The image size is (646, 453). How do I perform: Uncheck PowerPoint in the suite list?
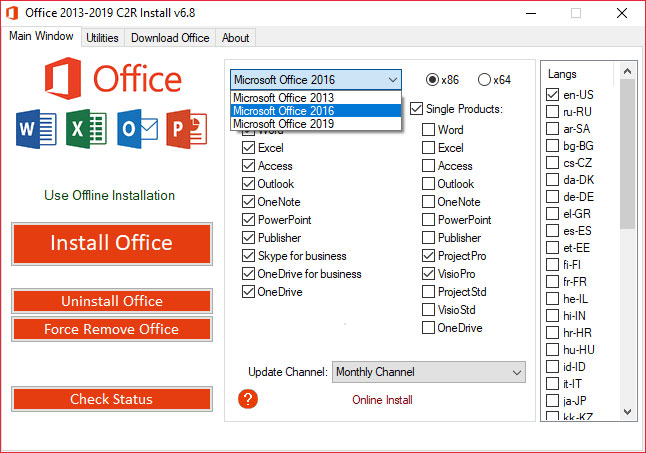pyautogui.click(x=248, y=219)
